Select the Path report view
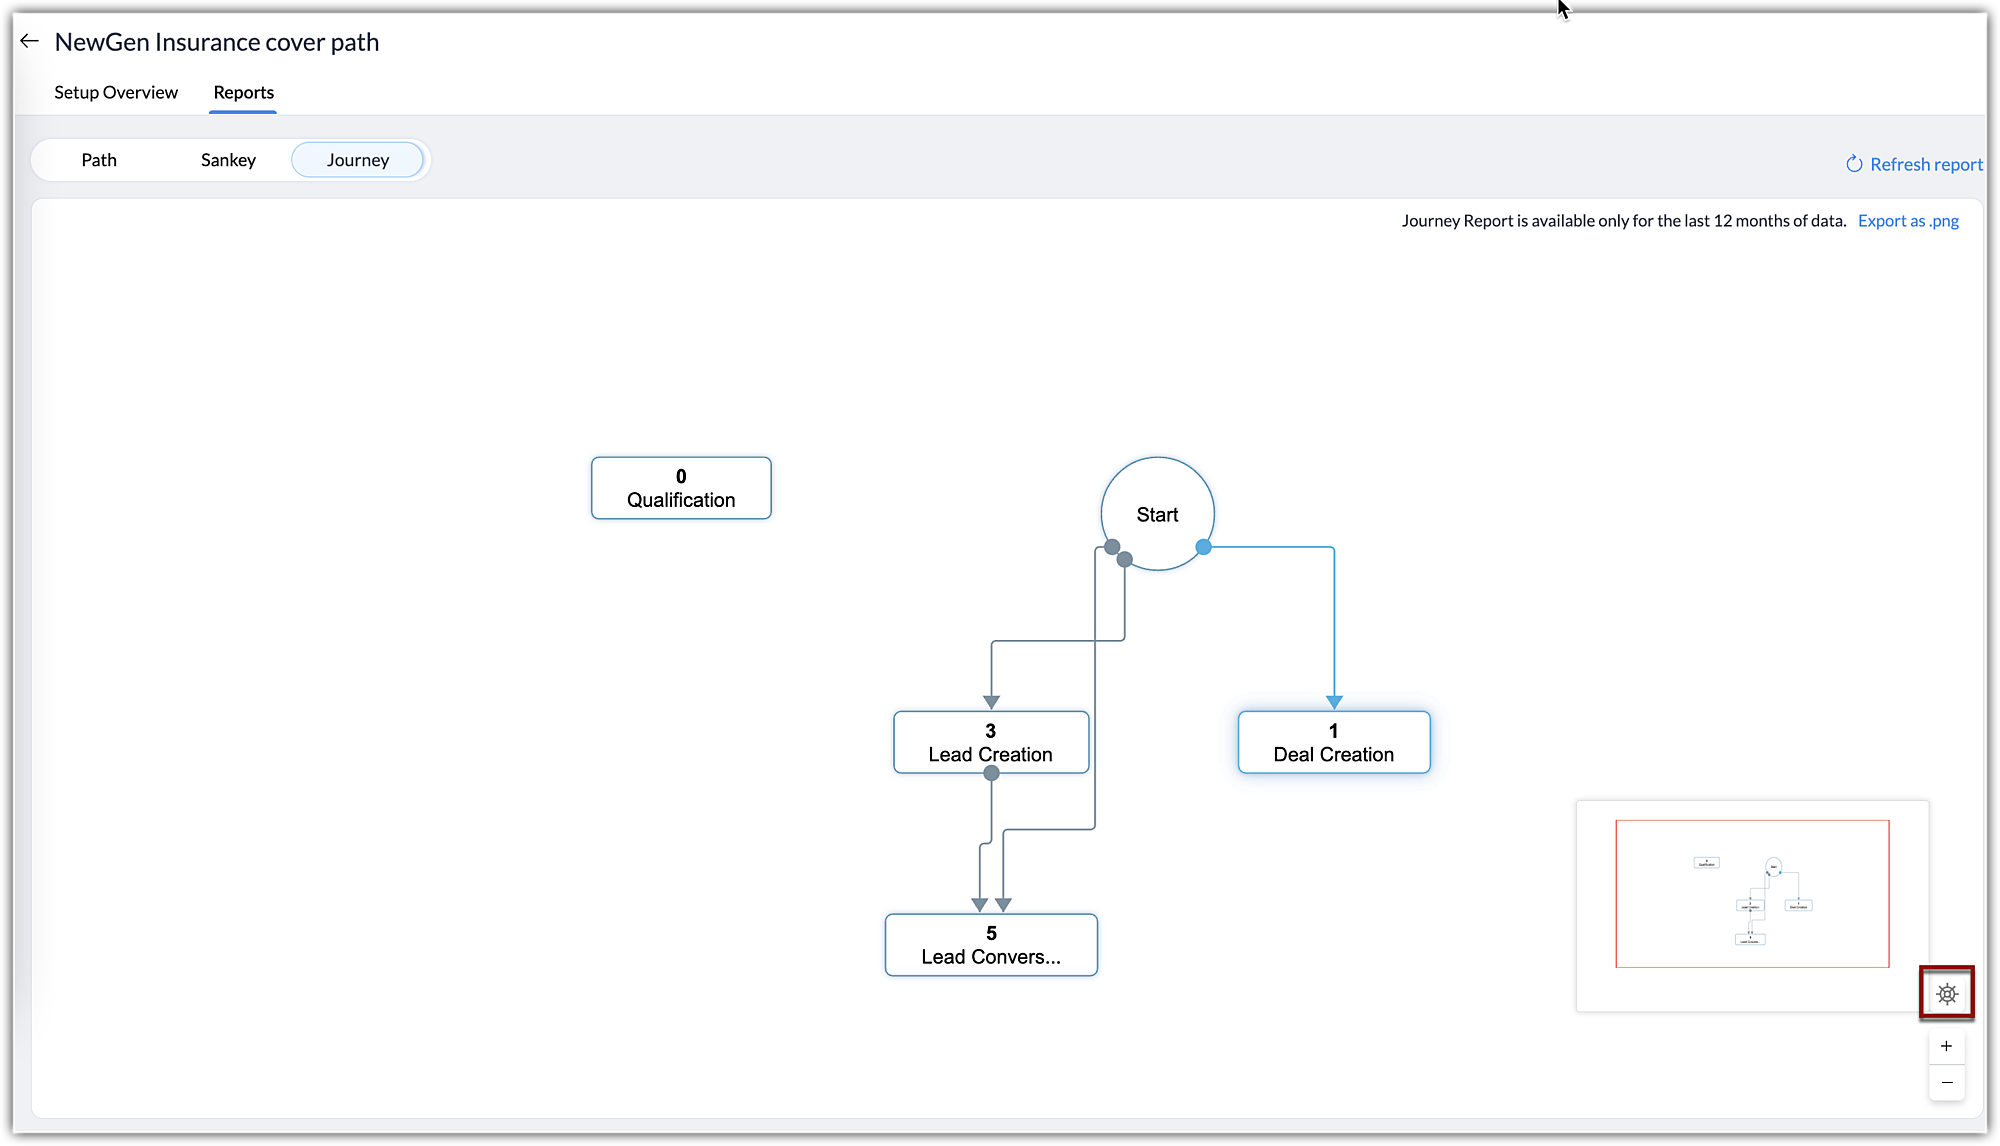2000x1146 pixels. coord(99,160)
